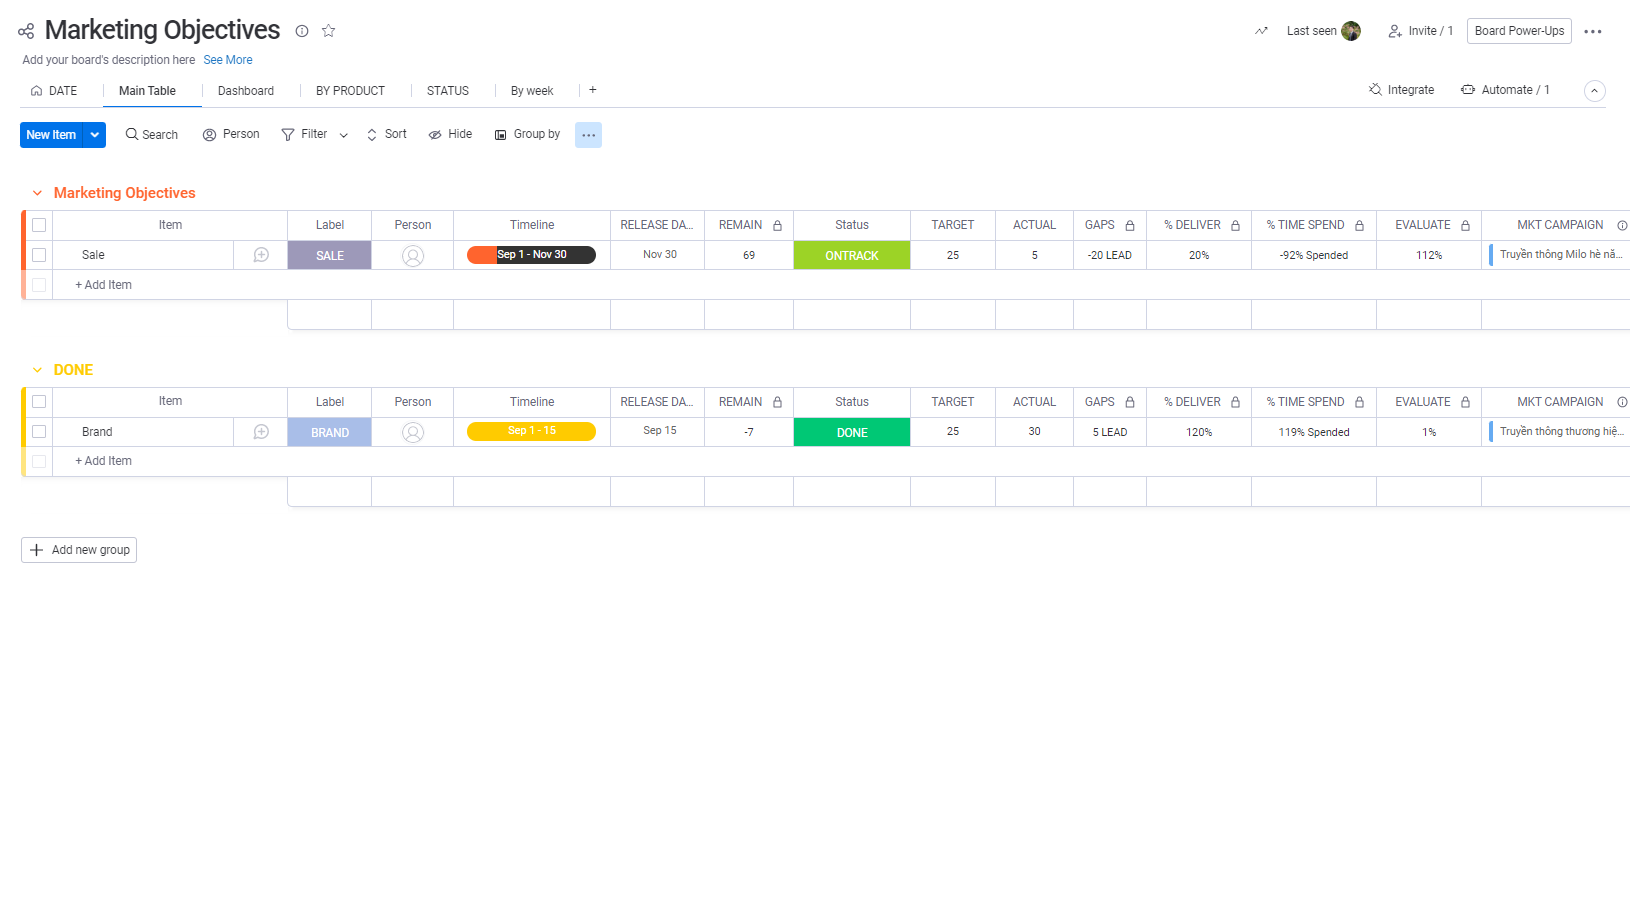The image size is (1630, 911).
Task: Collapse the Marketing Objectives group
Action: click(37, 192)
